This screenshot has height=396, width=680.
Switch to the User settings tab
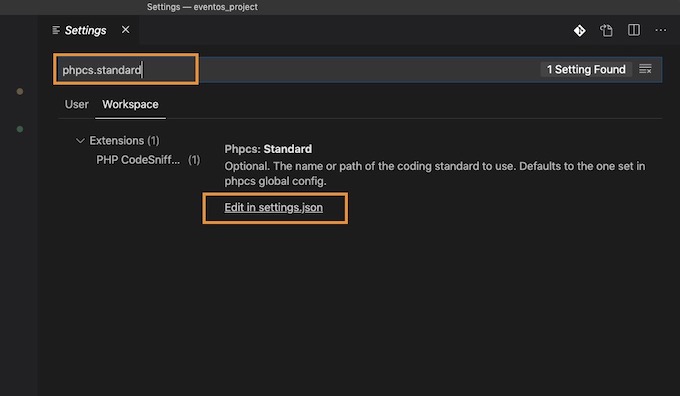pos(76,105)
